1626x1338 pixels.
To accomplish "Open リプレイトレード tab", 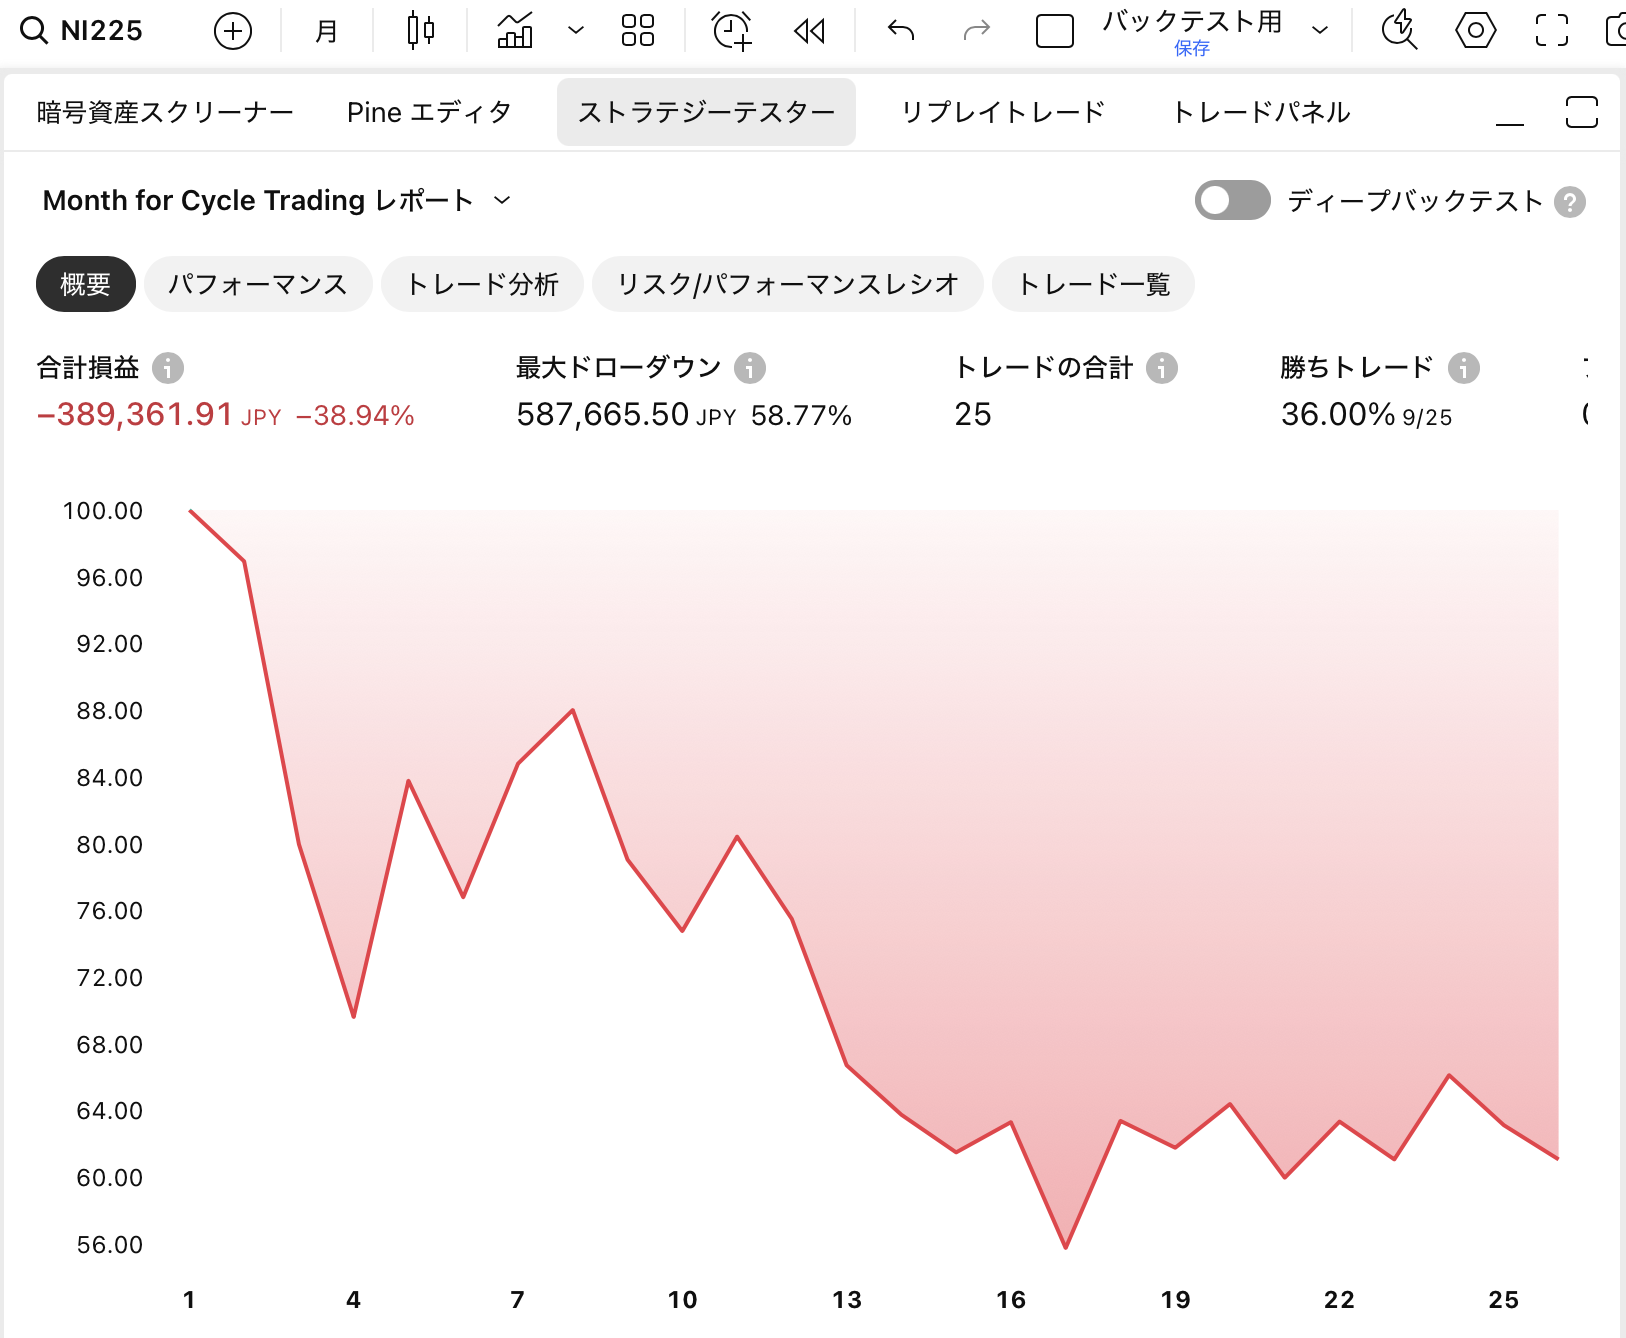I will pyautogui.click(x=1003, y=112).
